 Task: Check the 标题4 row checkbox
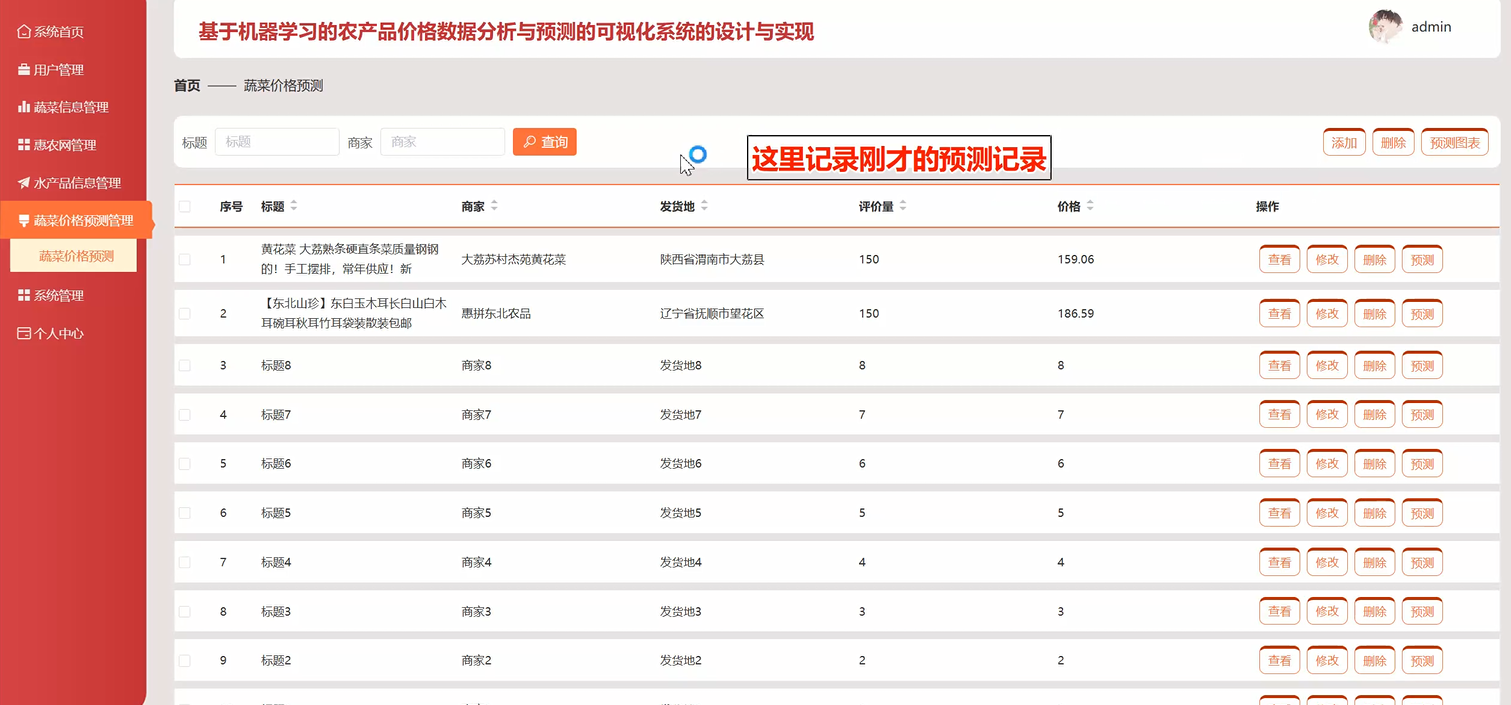[184, 562]
